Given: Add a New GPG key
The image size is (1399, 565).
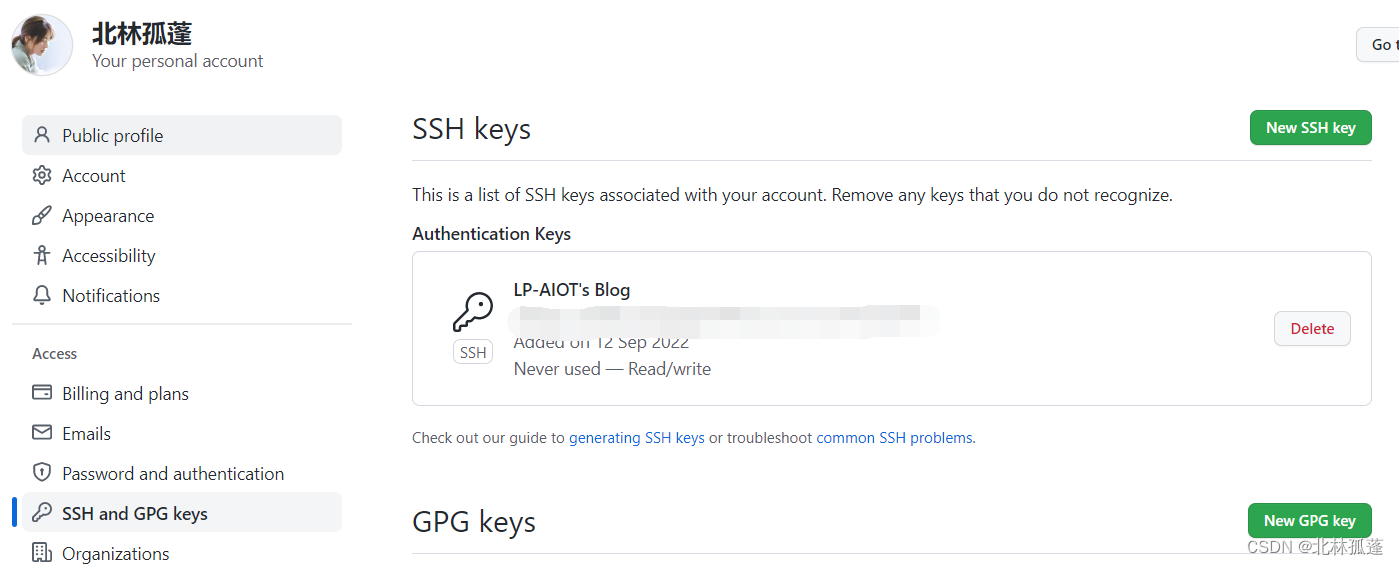Looking at the screenshot, I should pyautogui.click(x=1309, y=520).
